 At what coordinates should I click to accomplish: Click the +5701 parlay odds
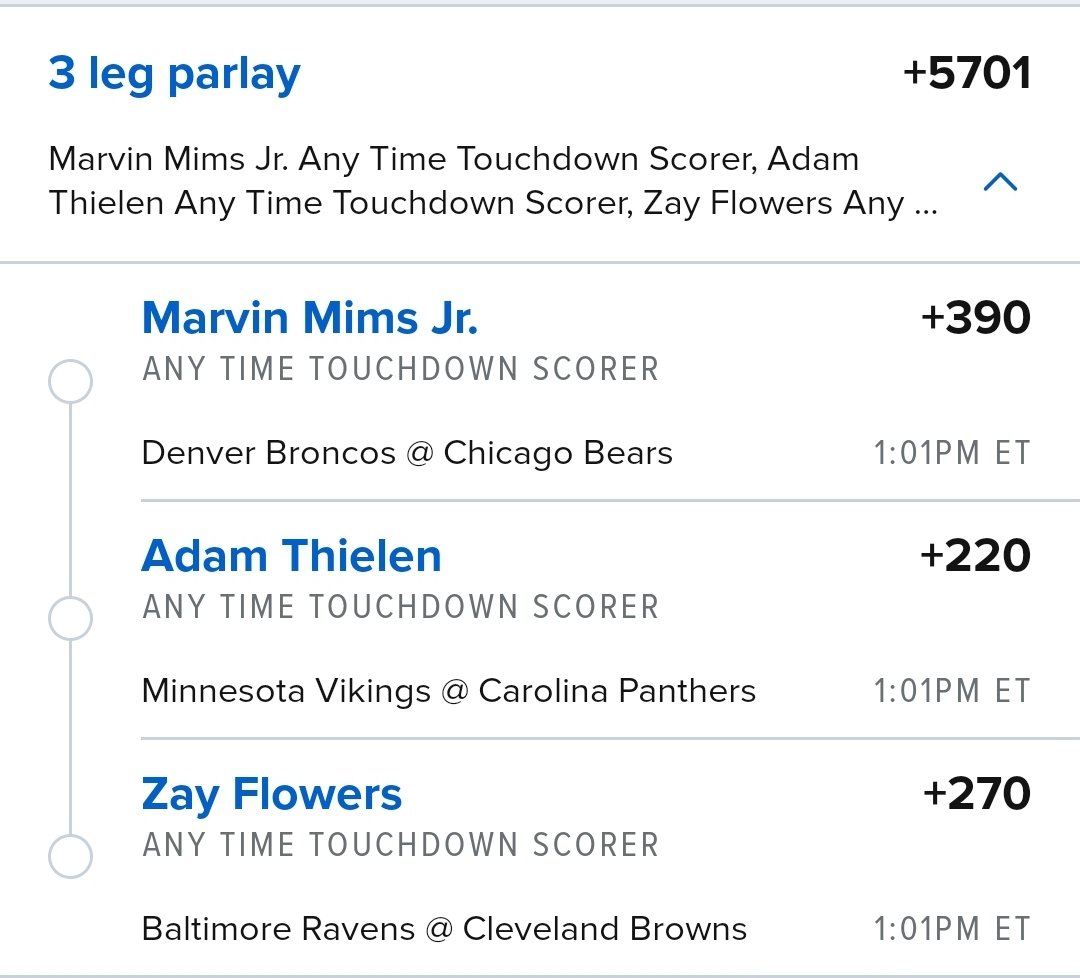coord(967,72)
